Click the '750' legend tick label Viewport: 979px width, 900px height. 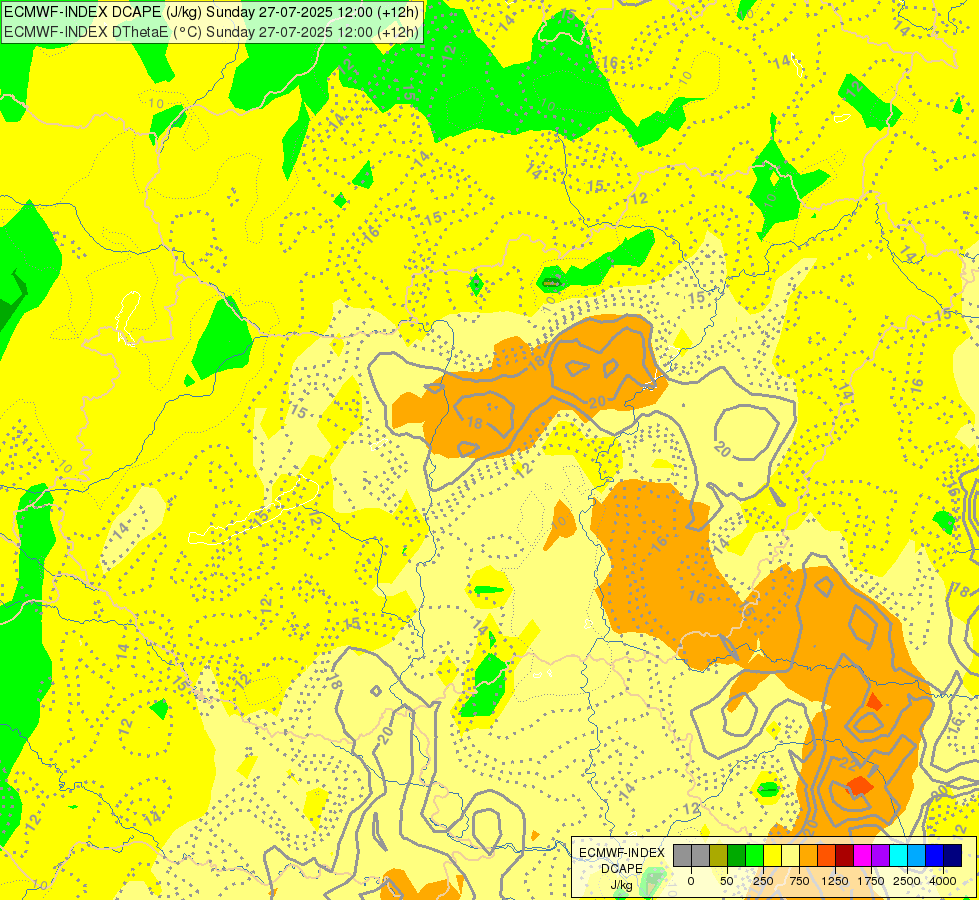tap(799, 881)
